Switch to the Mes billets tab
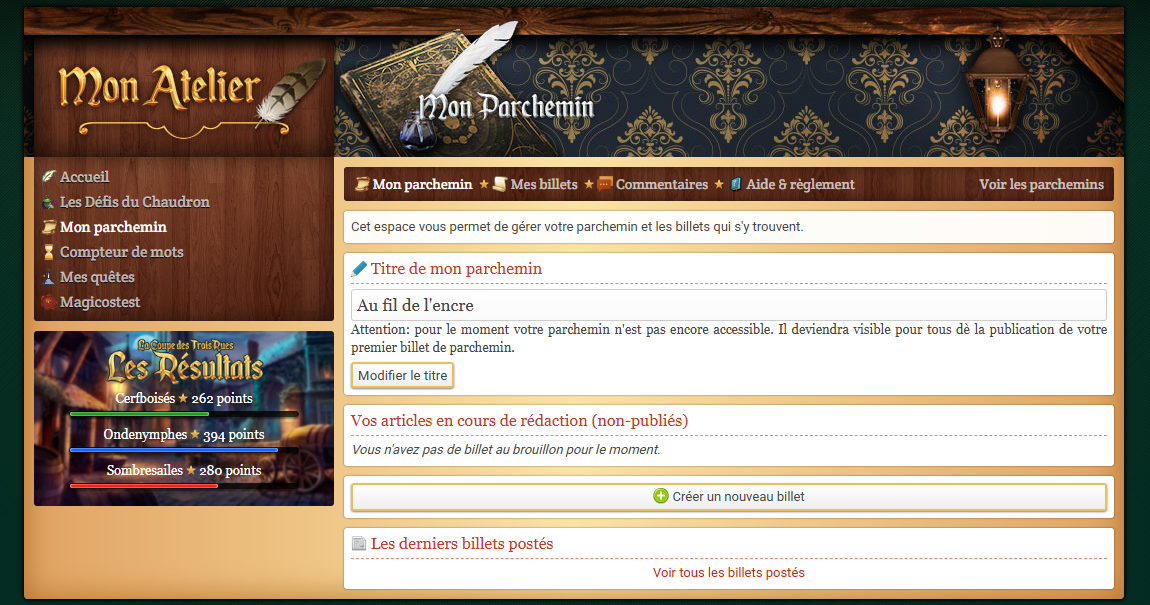The width and height of the screenshot is (1150, 605). [x=544, y=184]
